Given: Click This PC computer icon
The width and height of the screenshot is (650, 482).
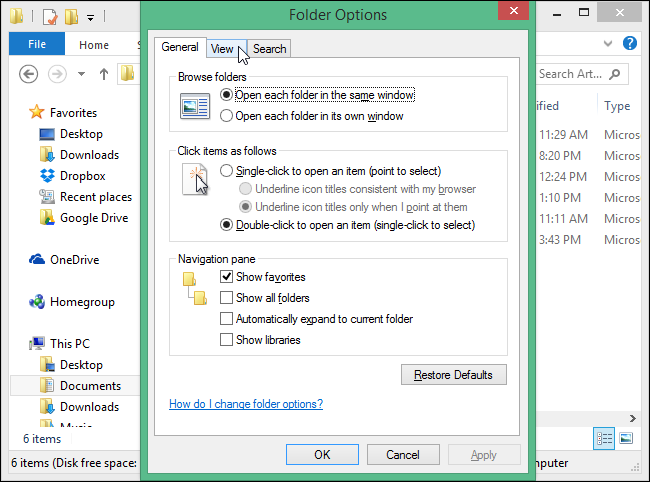Looking at the screenshot, I should tap(37, 344).
